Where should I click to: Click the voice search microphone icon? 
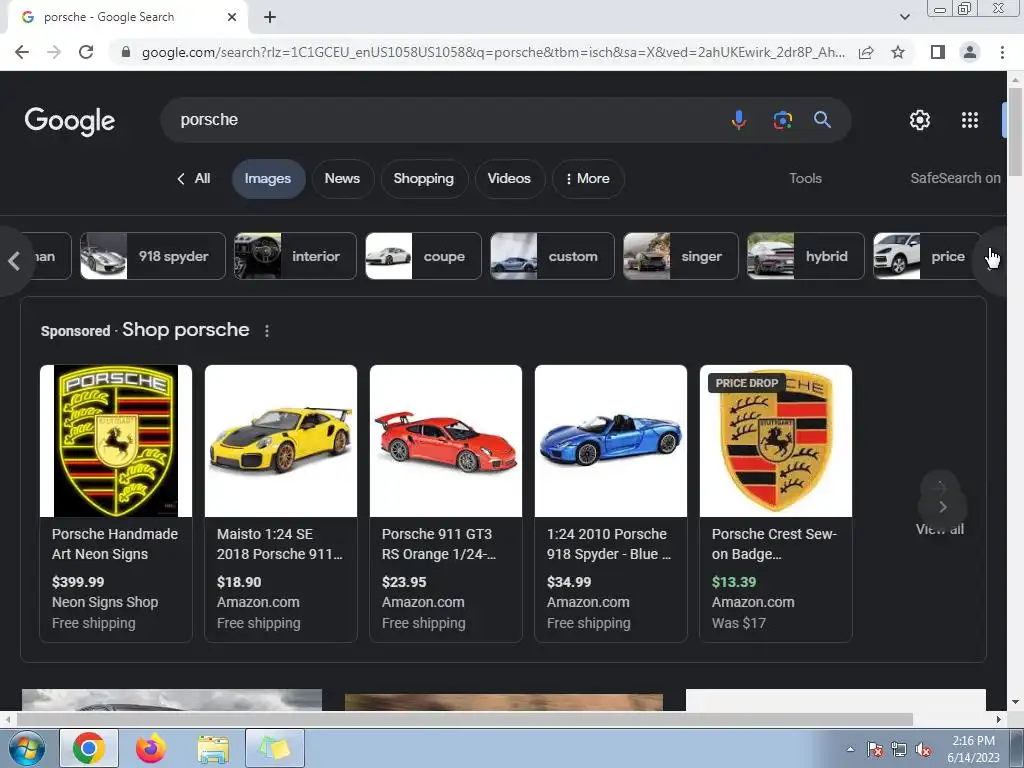(x=739, y=120)
